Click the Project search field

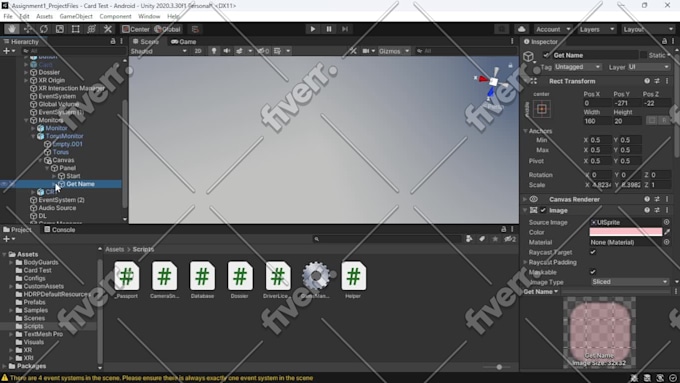coord(387,239)
